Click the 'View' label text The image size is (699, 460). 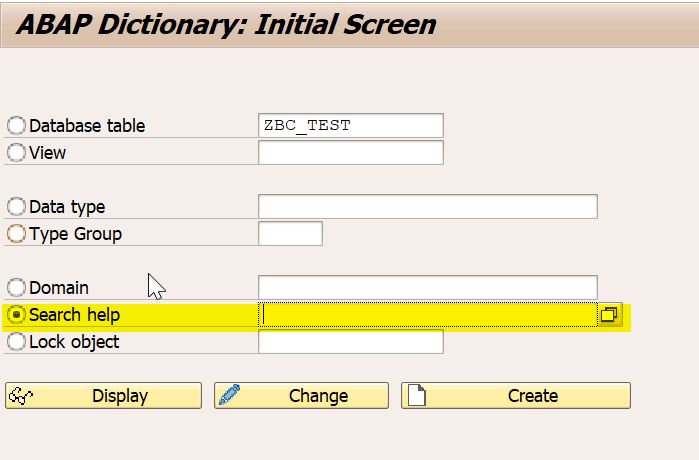[48, 153]
